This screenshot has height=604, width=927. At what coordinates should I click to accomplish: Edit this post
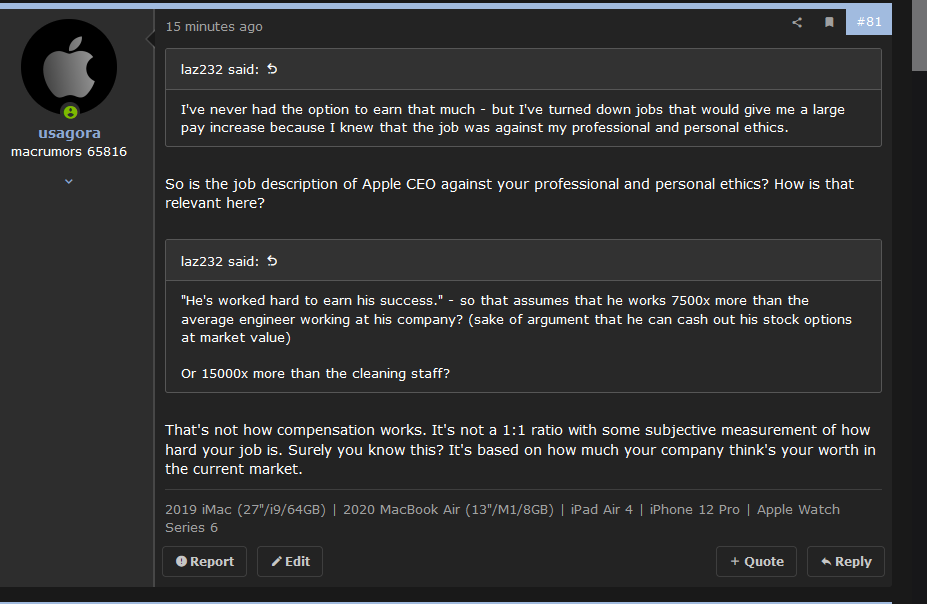290,561
